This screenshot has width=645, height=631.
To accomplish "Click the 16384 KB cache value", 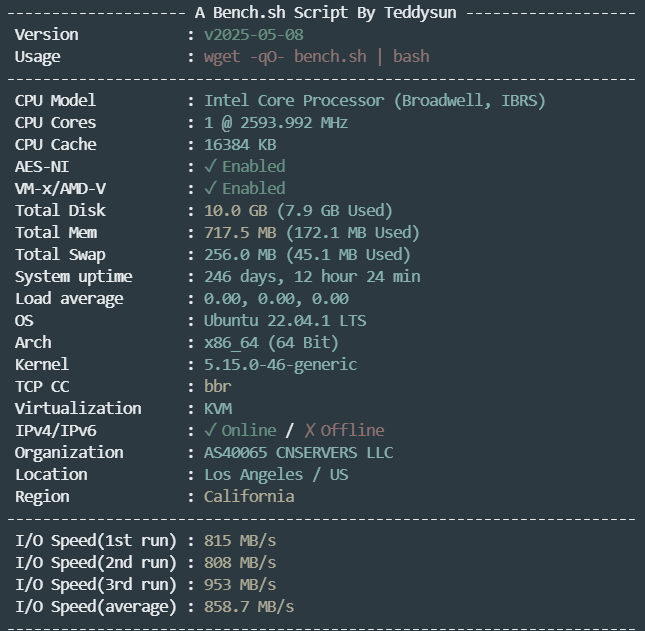I will 240,144.
